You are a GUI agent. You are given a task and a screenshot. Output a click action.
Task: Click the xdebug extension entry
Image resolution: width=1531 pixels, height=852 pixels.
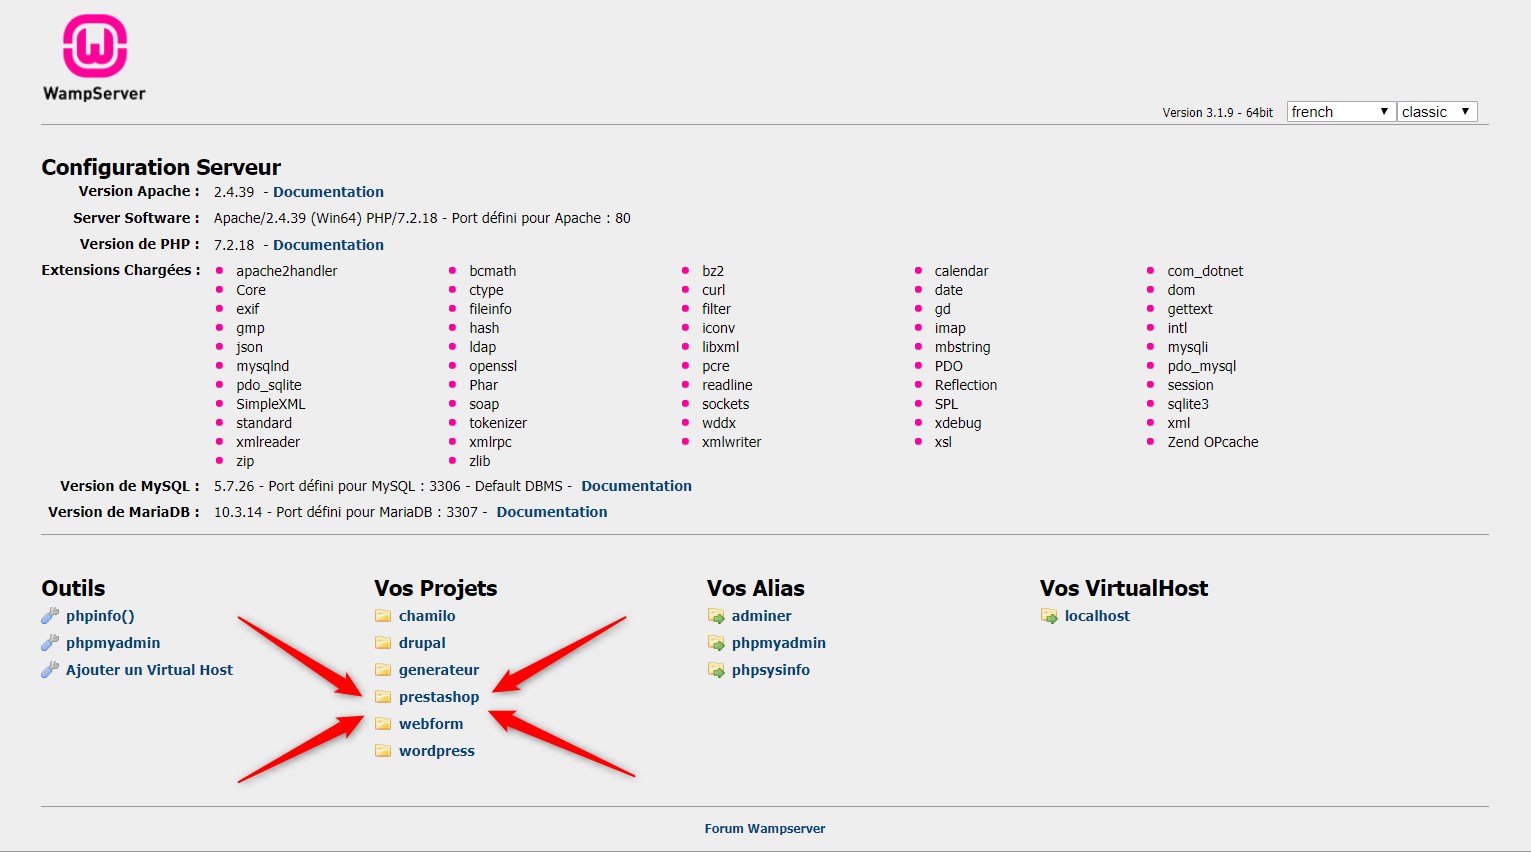pyautogui.click(x=958, y=423)
